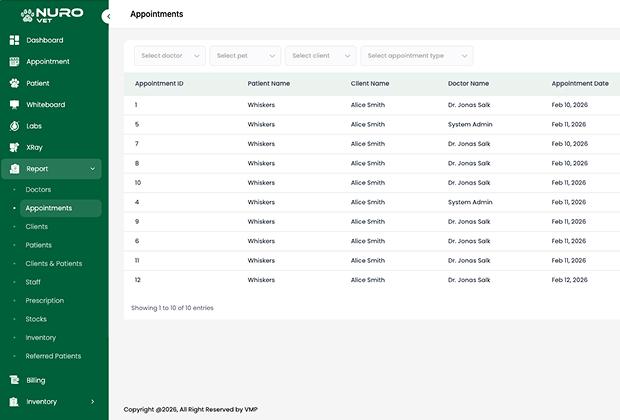Open the Appointment menu item
This screenshot has height=420, width=620.
click(x=48, y=61)
